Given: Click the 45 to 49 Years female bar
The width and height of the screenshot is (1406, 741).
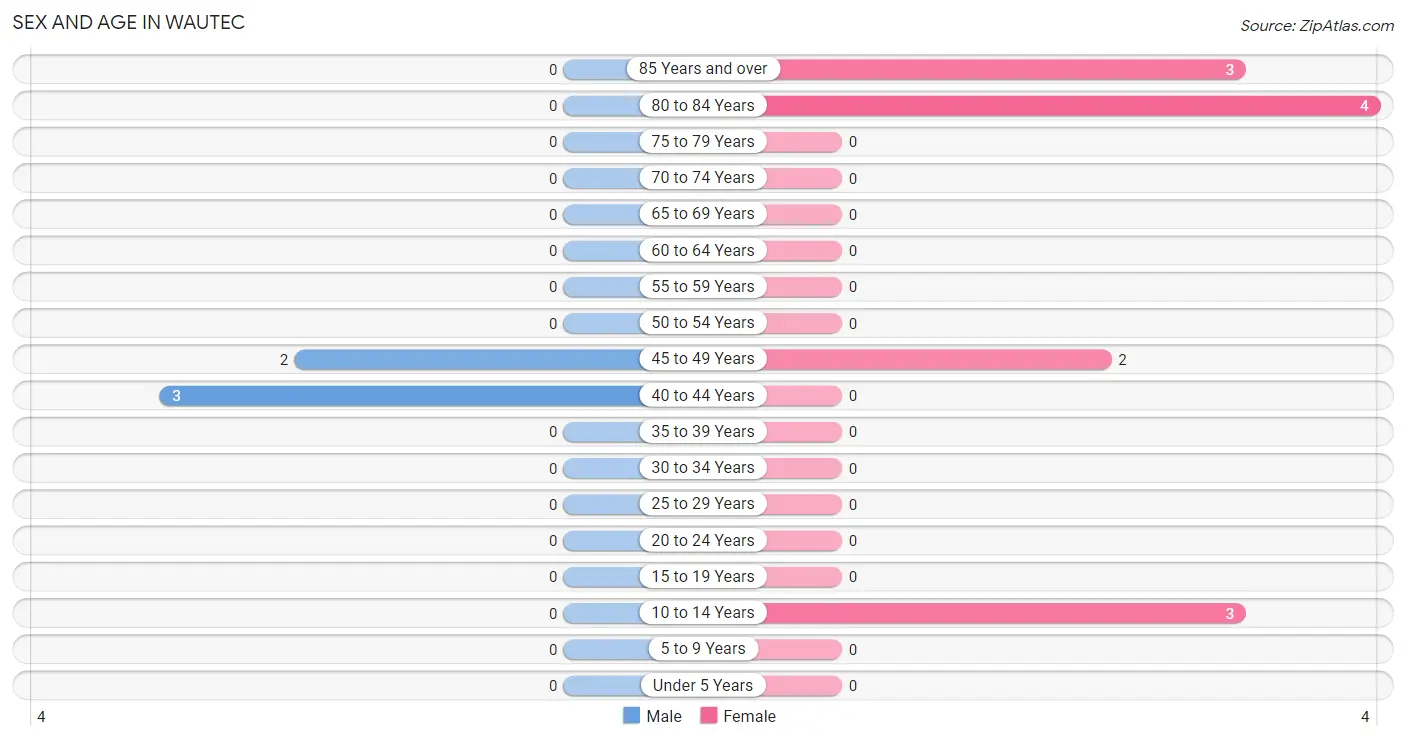Looking at the screenshot, I should (x=936, y=359).
